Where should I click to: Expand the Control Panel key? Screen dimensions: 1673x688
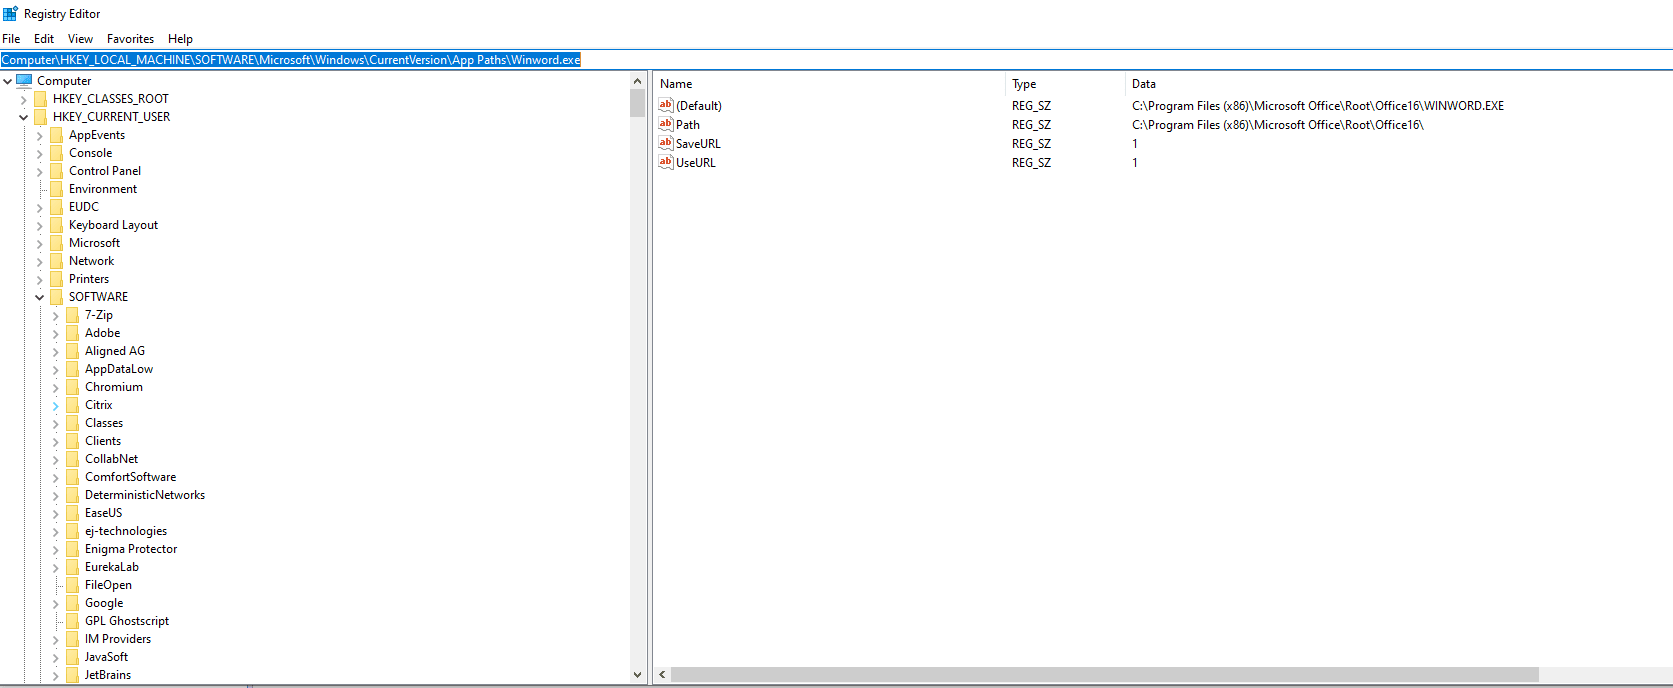[40, 171]
